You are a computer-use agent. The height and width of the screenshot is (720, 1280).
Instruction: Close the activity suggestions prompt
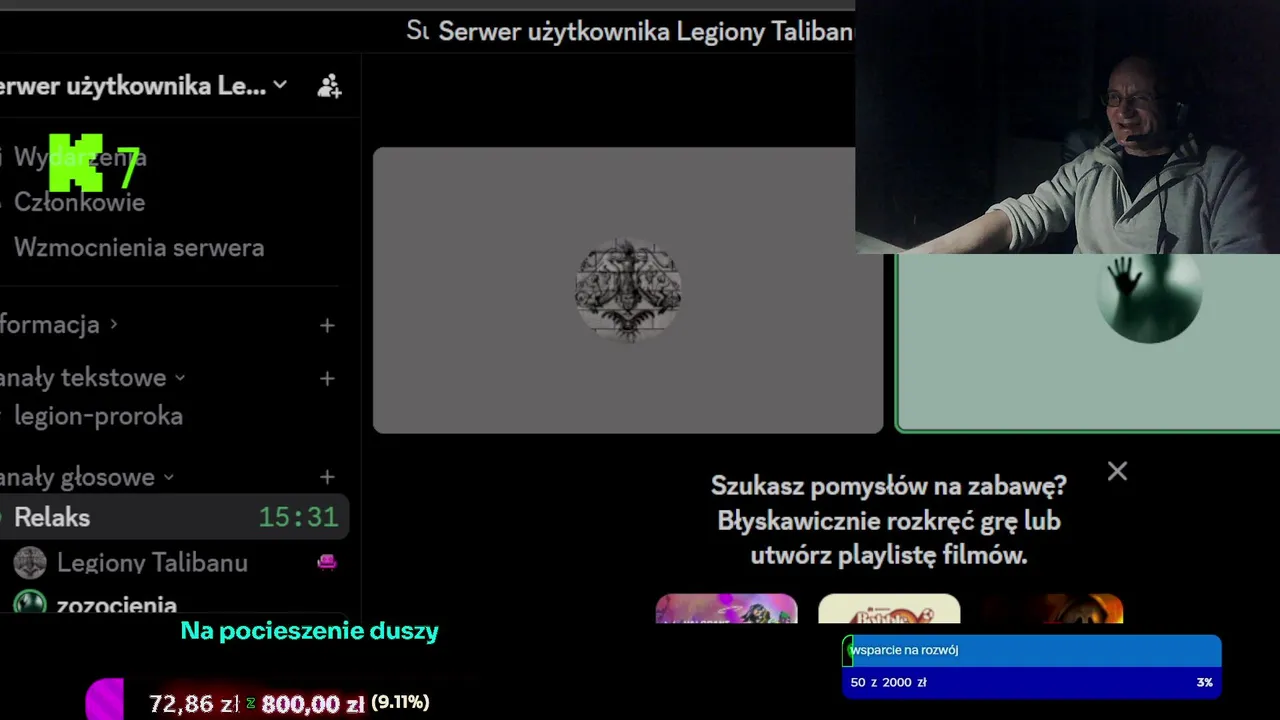(x=1117, y=471)
